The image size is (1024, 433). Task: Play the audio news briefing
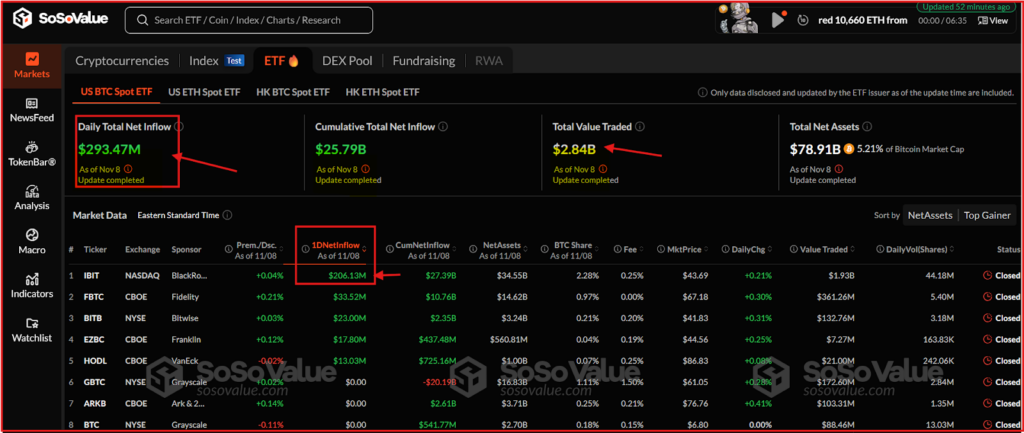[x=777, y=20]
